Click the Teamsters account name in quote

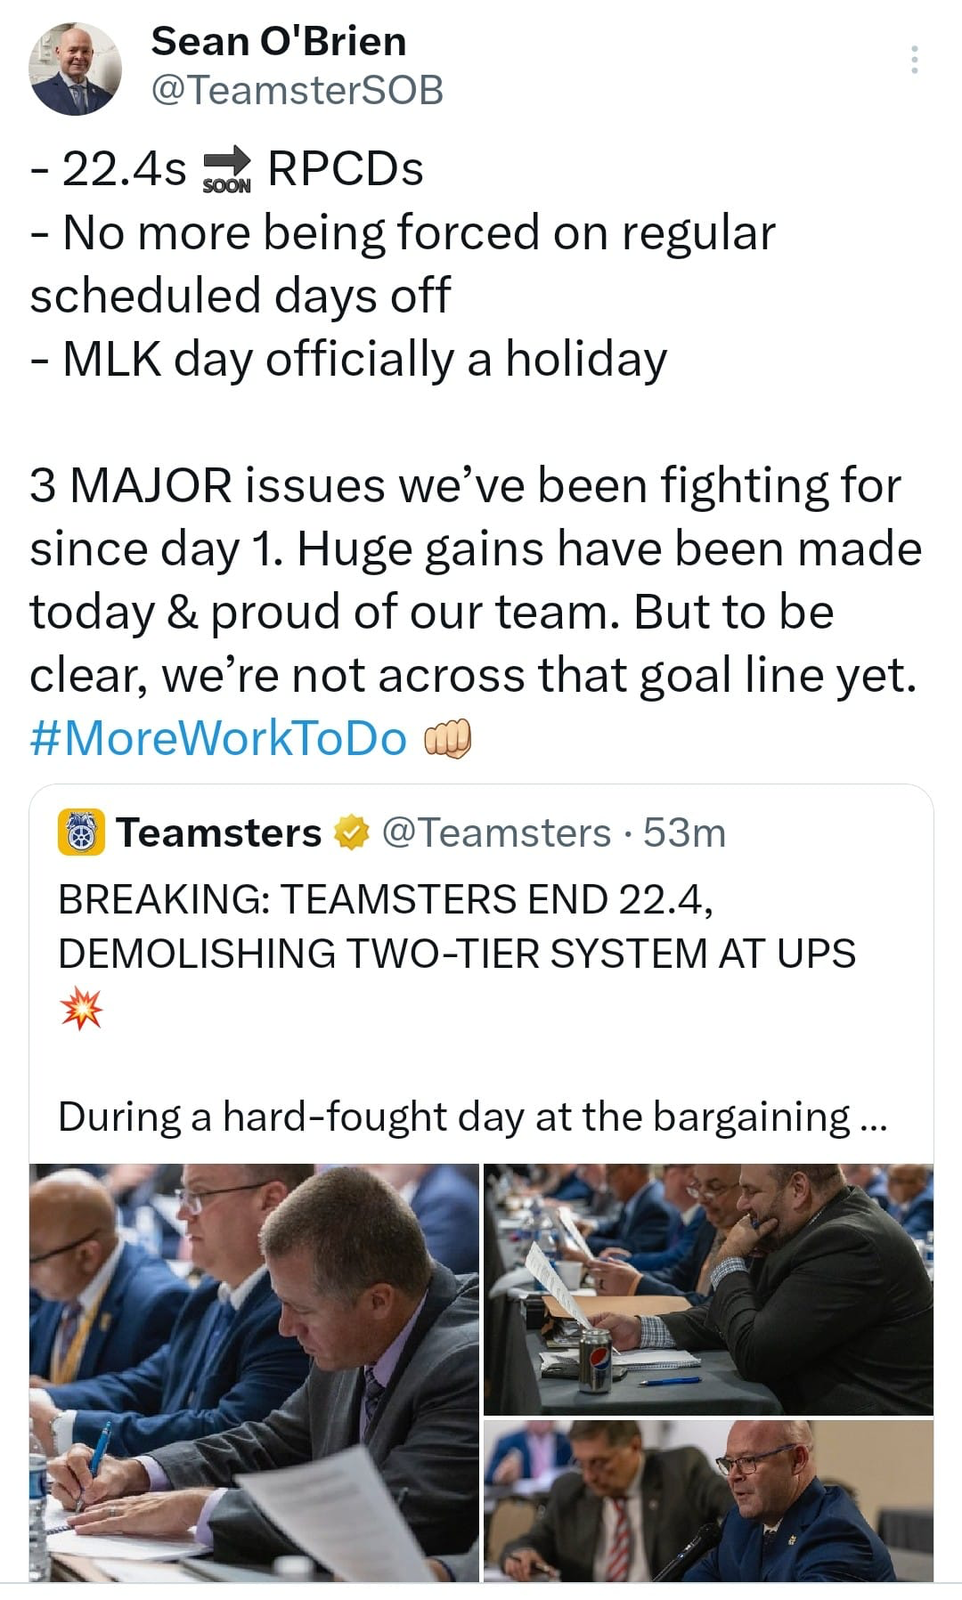(x=219, y=832)
